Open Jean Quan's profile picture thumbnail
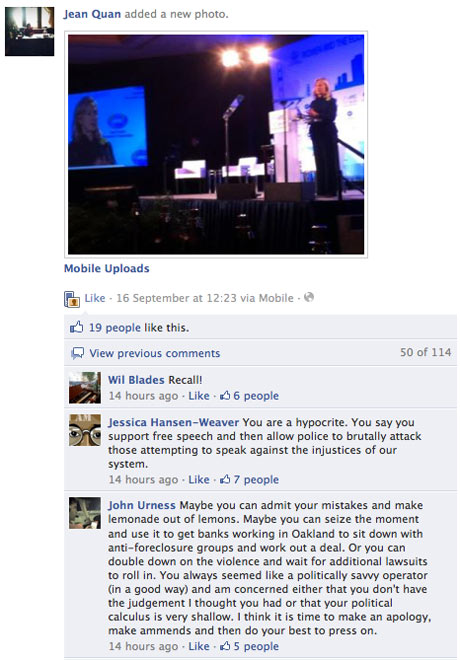Viewport: 460px width, 660px height. pos(29,31)
